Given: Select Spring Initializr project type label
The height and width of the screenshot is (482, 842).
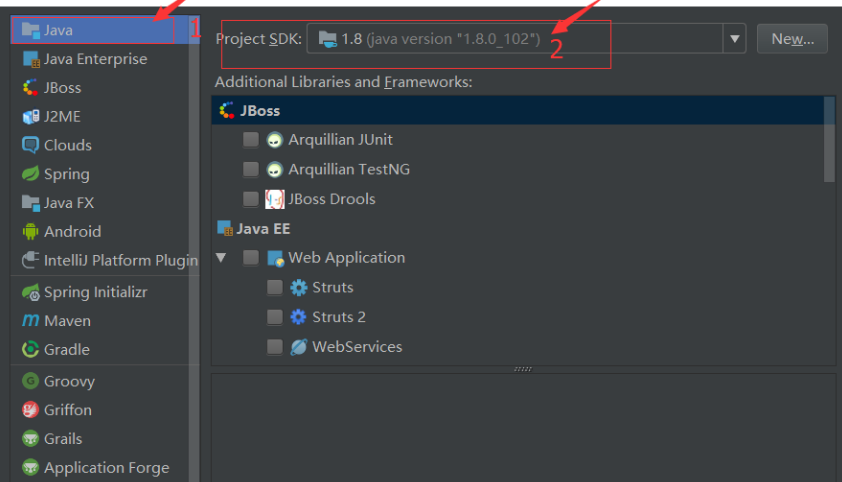Looking at the screenshot, I should click(96, 292).
